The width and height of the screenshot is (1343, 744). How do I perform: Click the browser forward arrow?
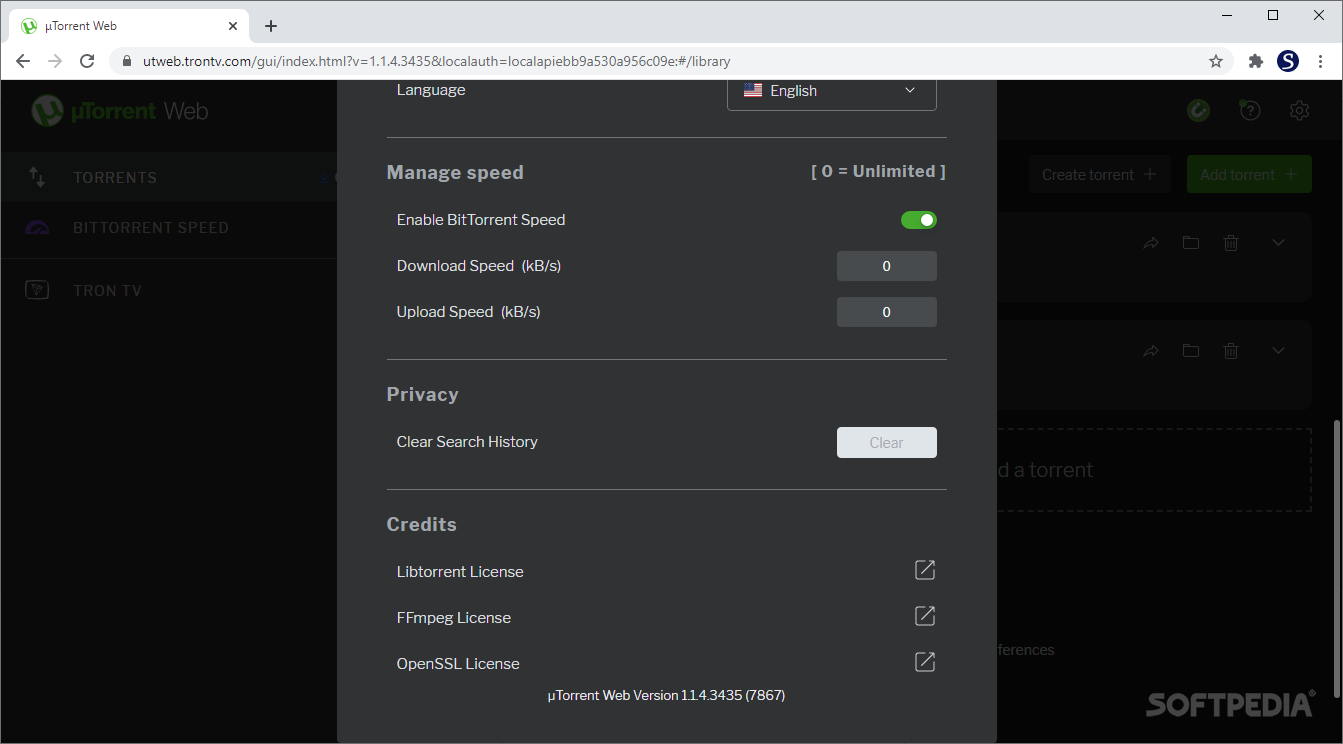click(x=55, y=61)
